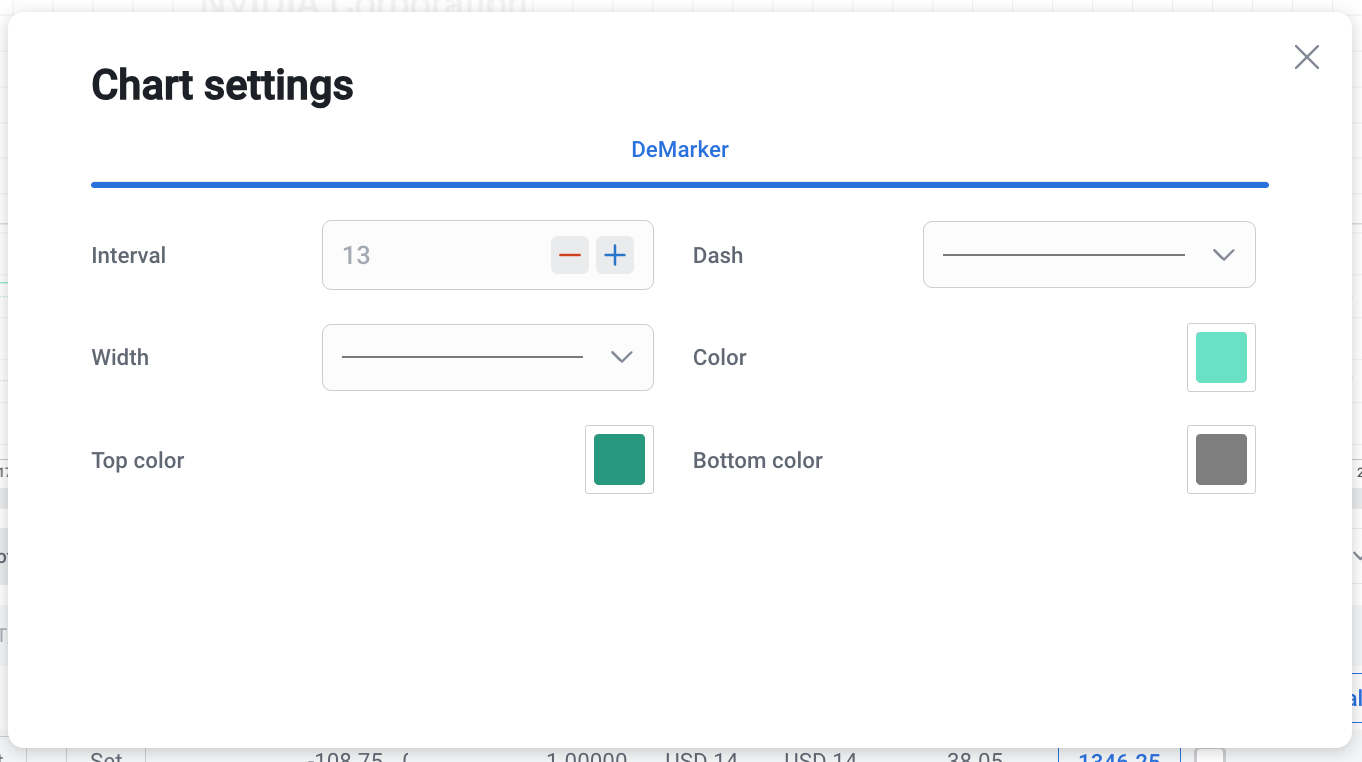The height and width of the screenshot is (762, 1362).
Task: Click the Bottom color label
Action: pyautogui.click(x=757, y=460)
